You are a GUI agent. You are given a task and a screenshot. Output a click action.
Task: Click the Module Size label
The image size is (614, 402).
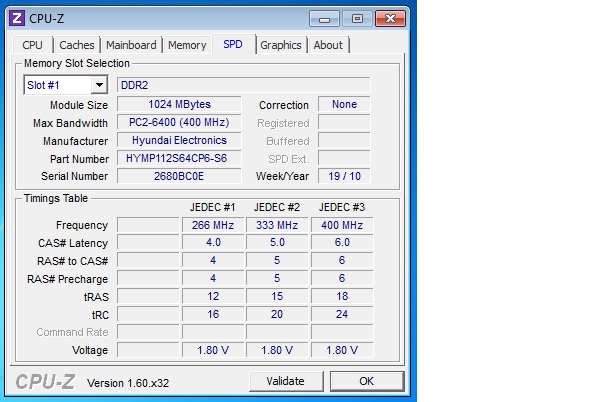(x=79, y=105)
